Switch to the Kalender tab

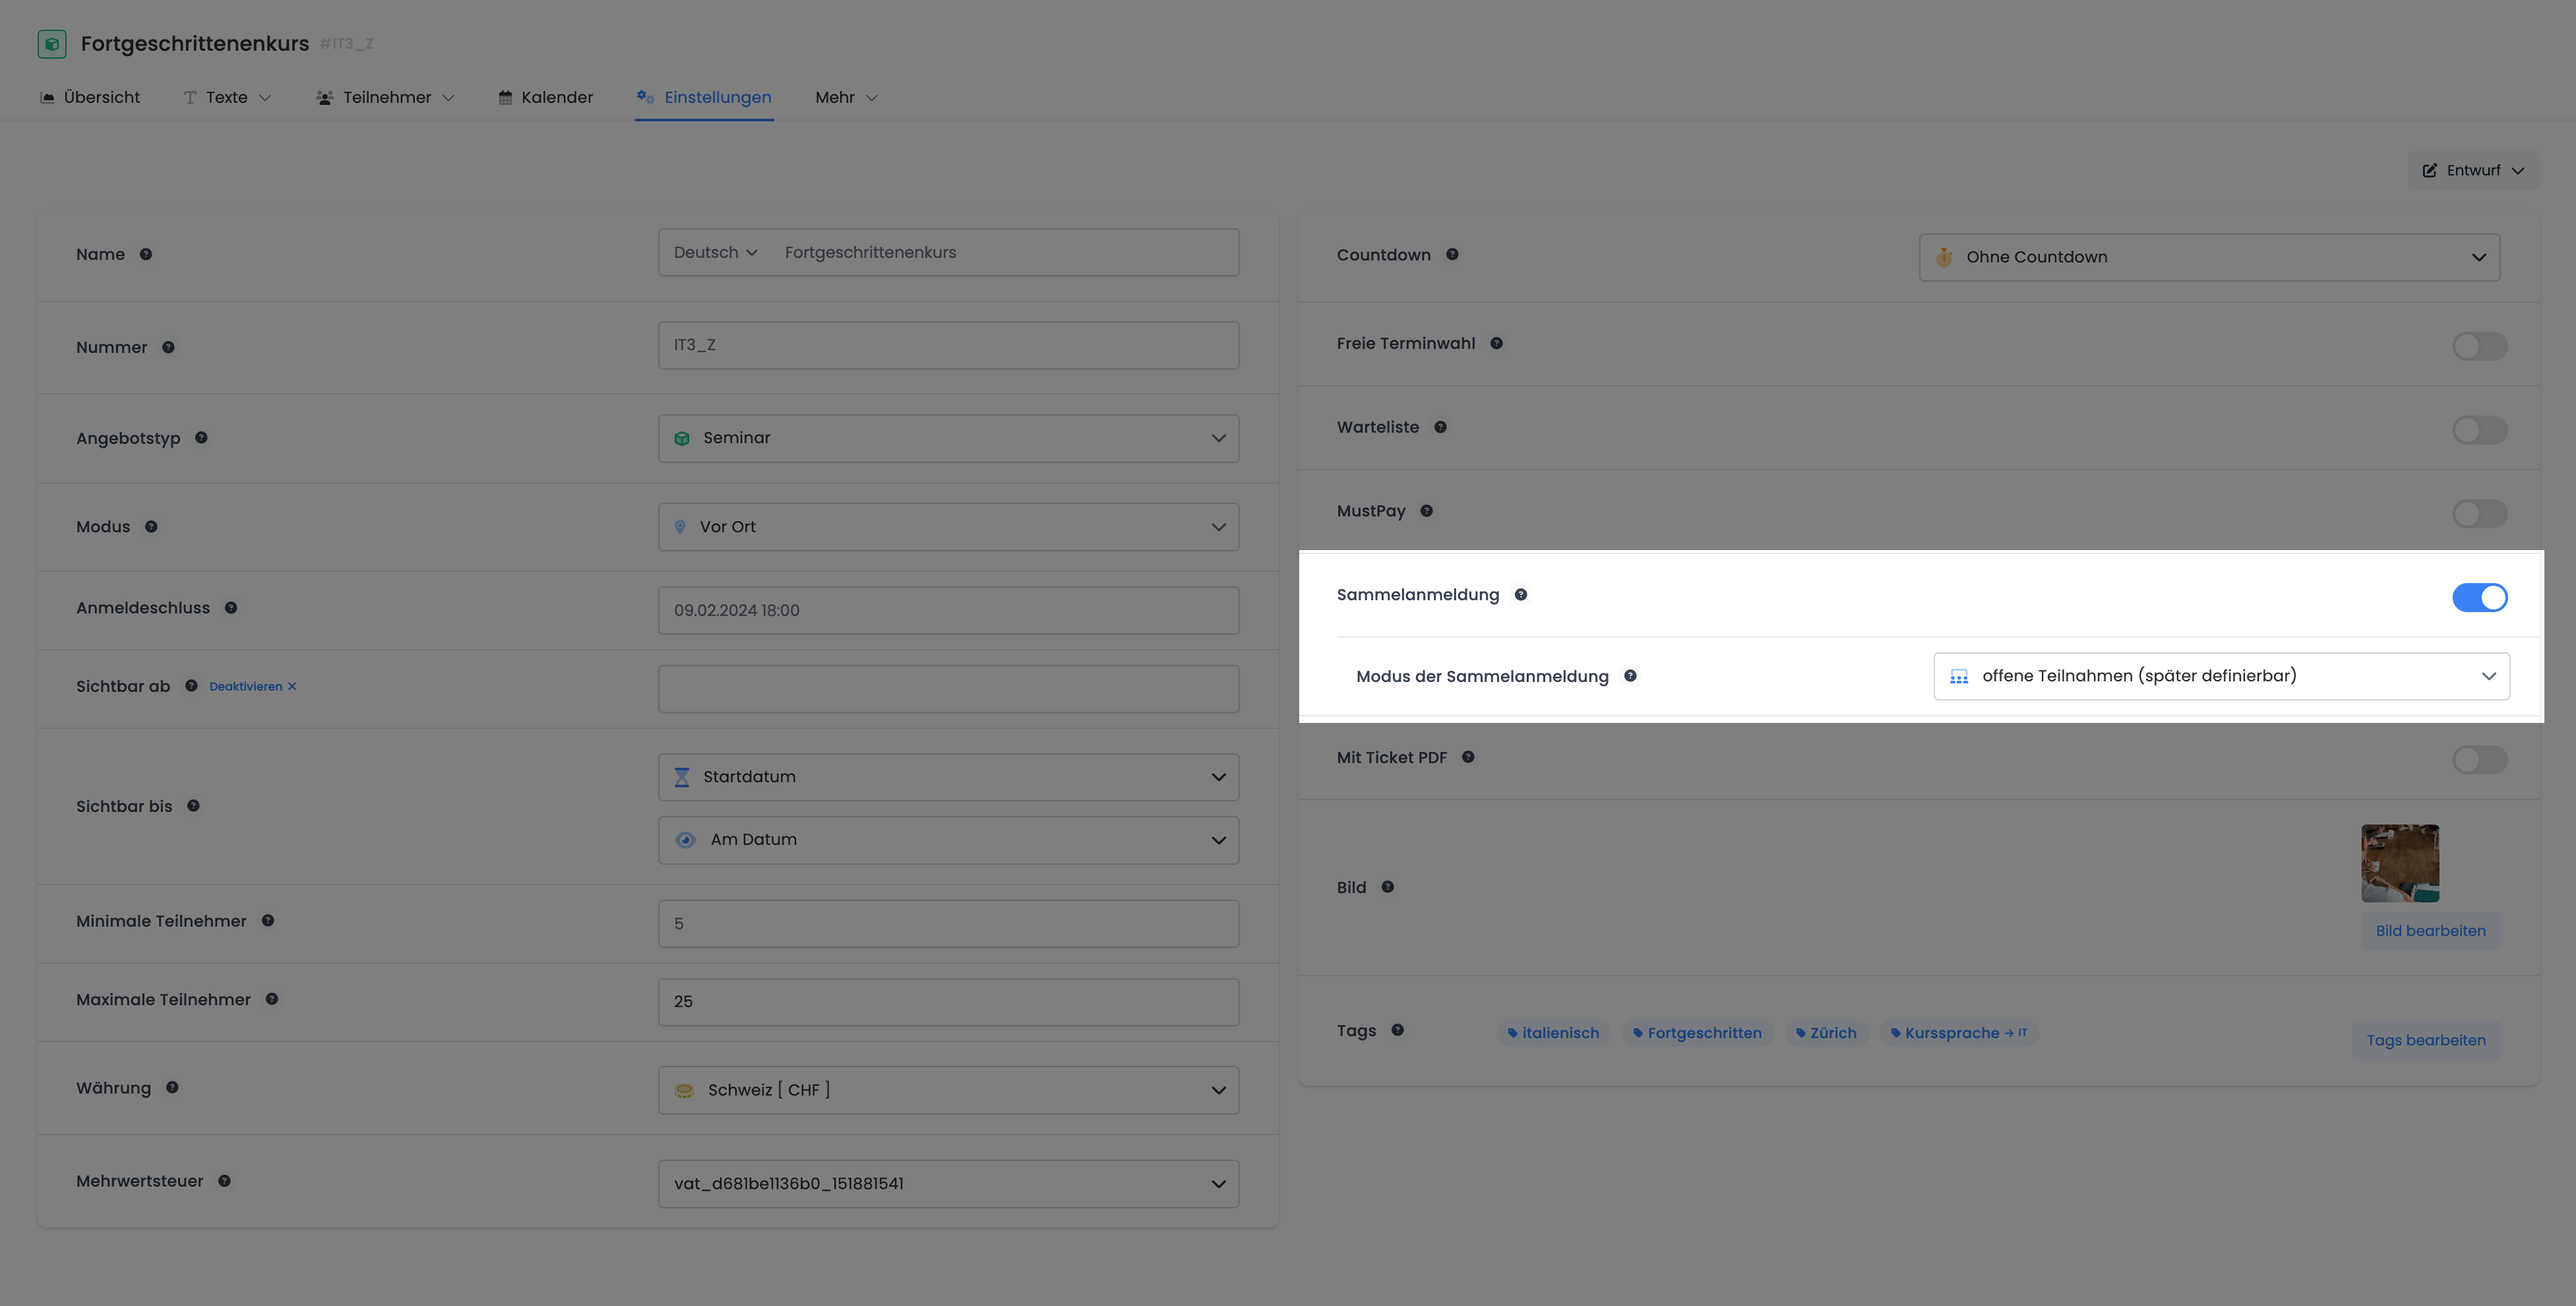click(546, 98)
